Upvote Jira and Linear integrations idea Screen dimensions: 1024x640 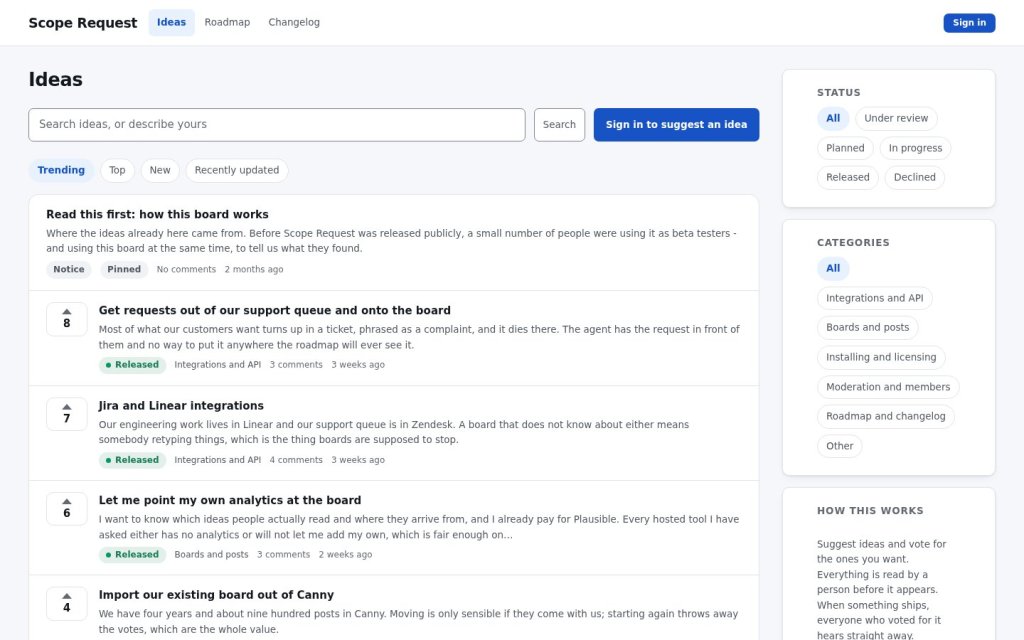click(x=67, y=414)
